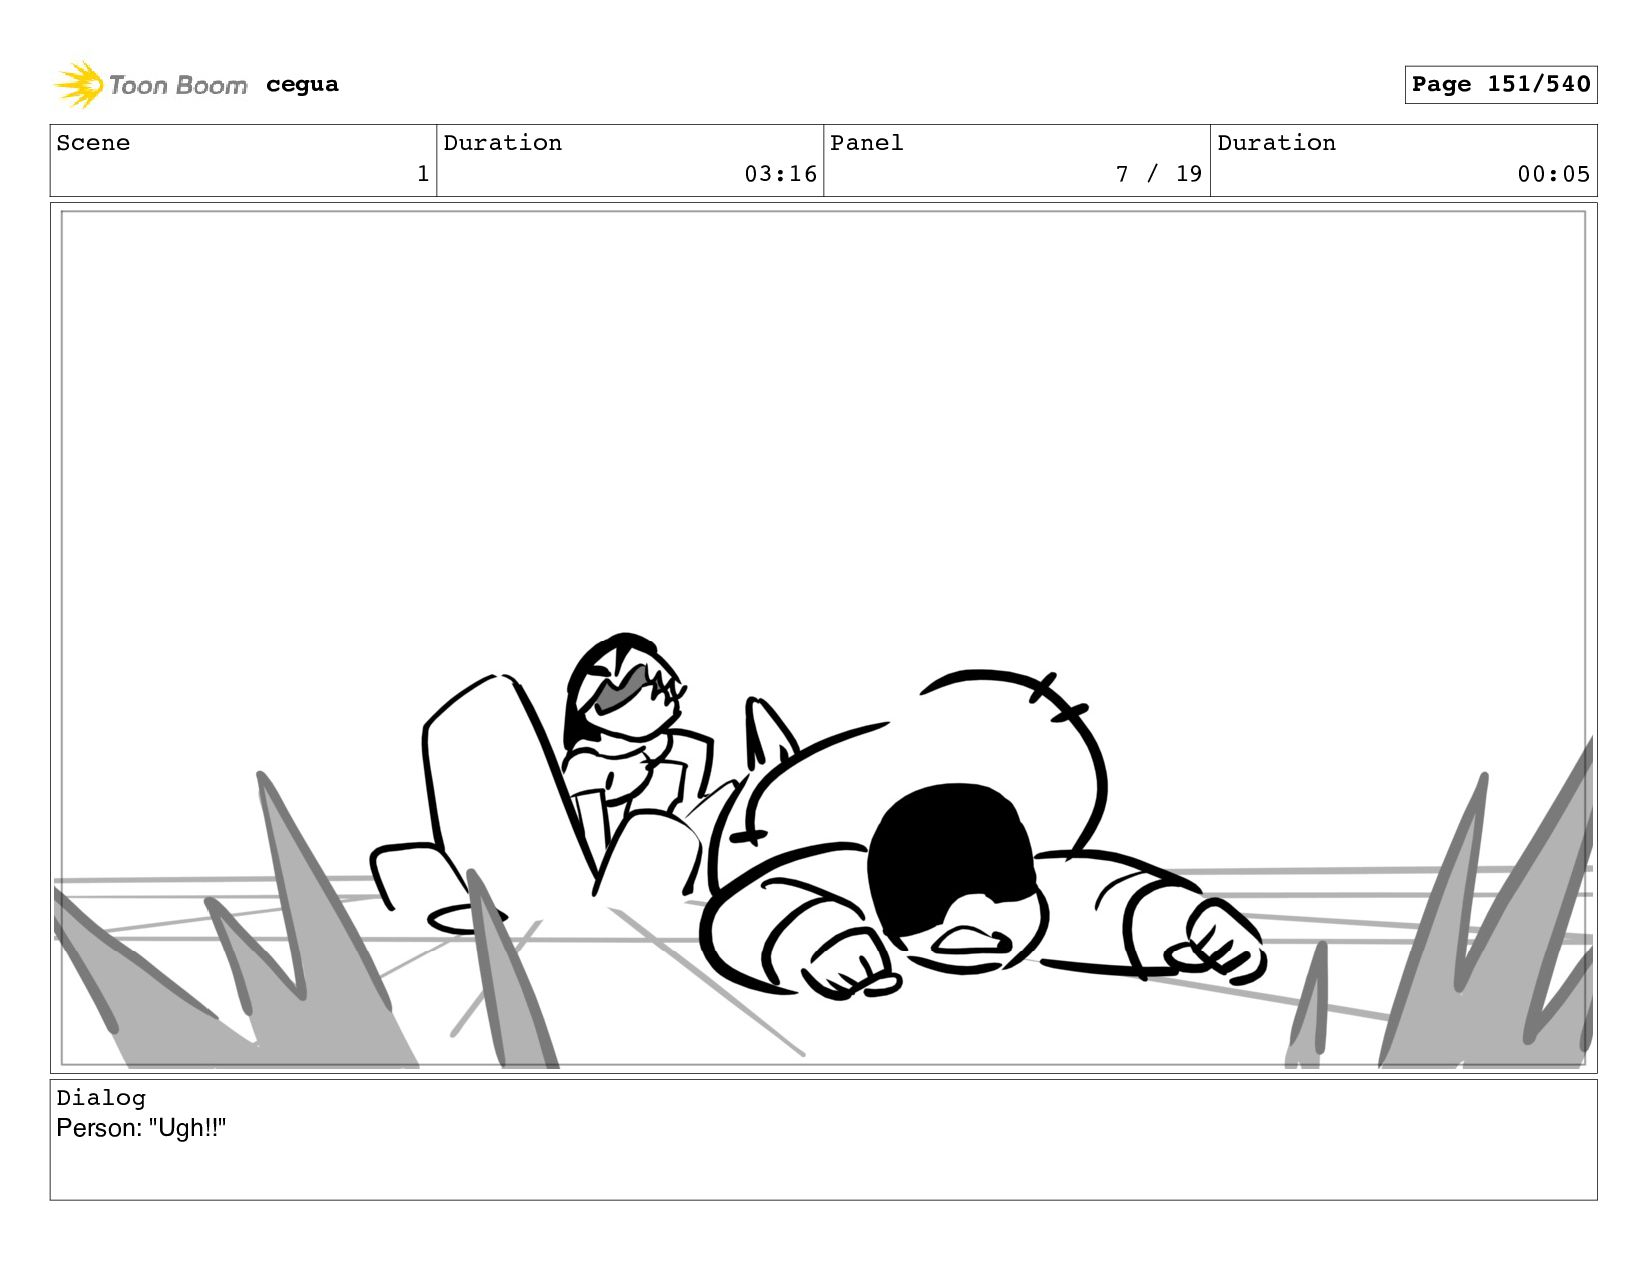Select the dialog line 'Person: "Ugh!!"'
Viewport: 1650px width, 1275px height.
click(141, 1128)
